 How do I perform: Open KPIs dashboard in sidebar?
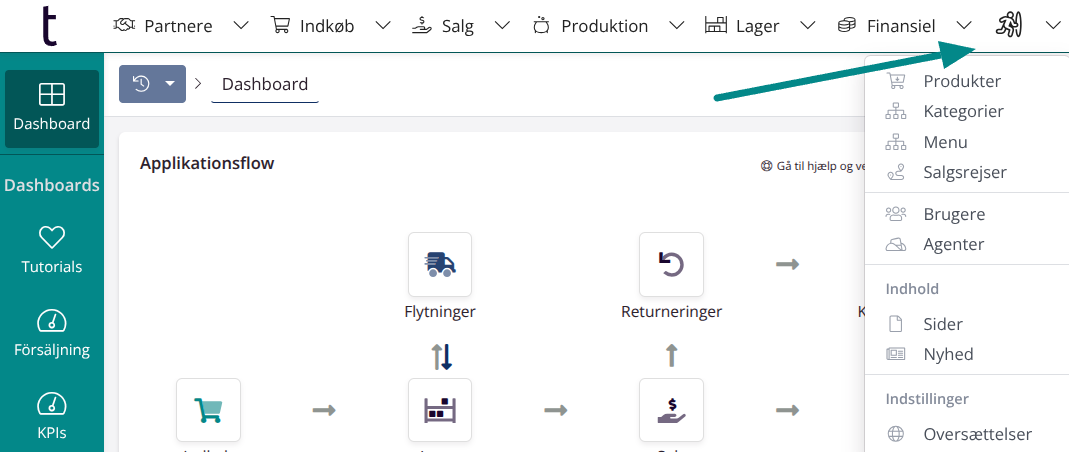click(x=52, y=416)
